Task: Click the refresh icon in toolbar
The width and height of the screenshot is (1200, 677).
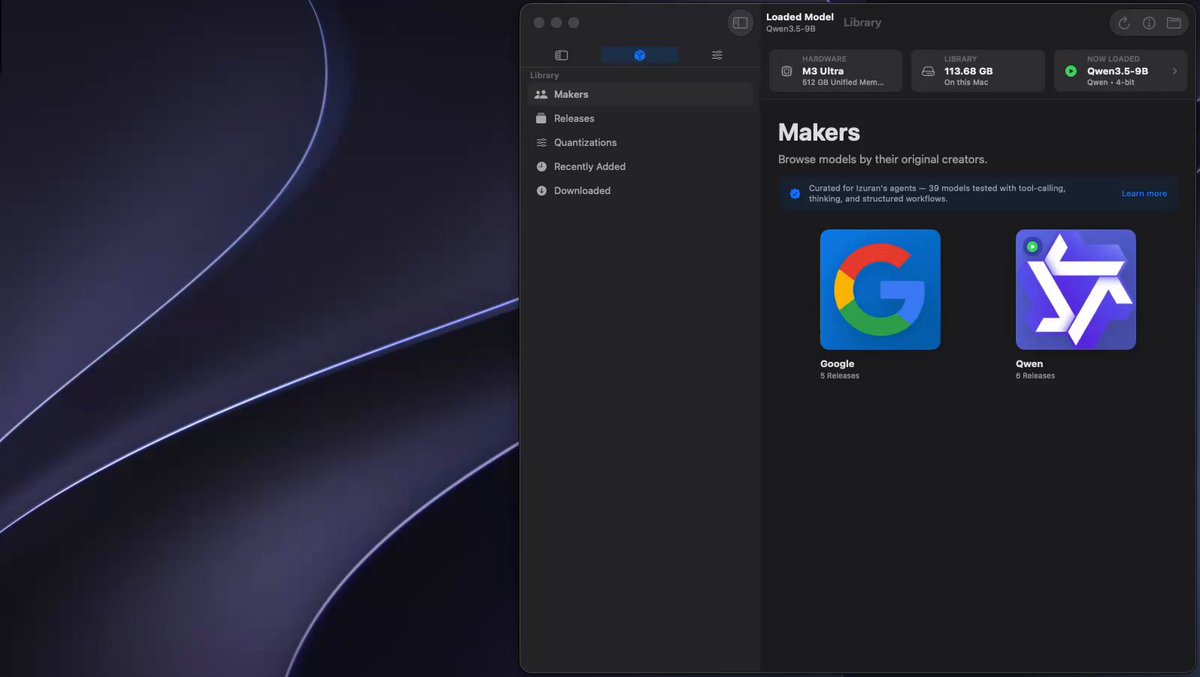Action: 1124,23
